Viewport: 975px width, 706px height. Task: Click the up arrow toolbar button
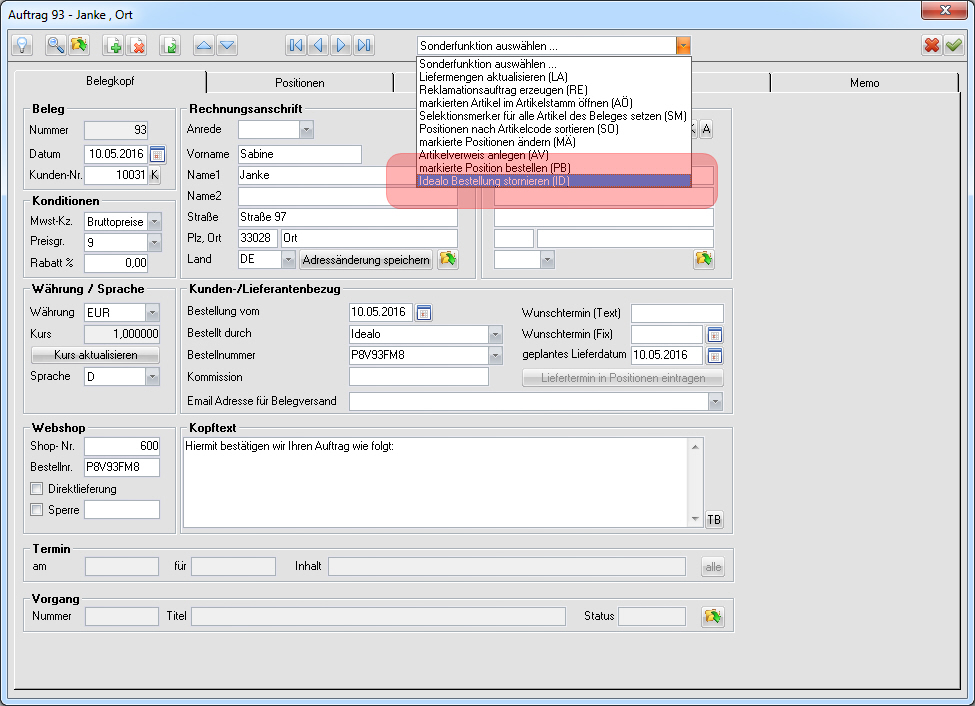coord(204,45)
